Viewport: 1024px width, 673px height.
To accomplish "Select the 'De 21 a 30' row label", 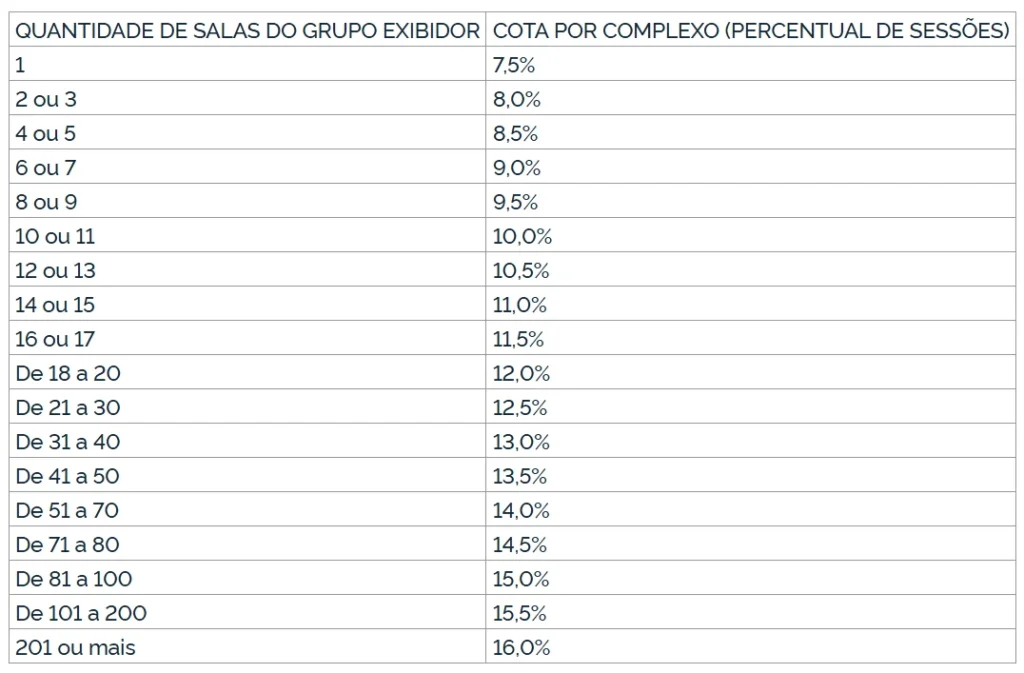I will click(68, 408).
